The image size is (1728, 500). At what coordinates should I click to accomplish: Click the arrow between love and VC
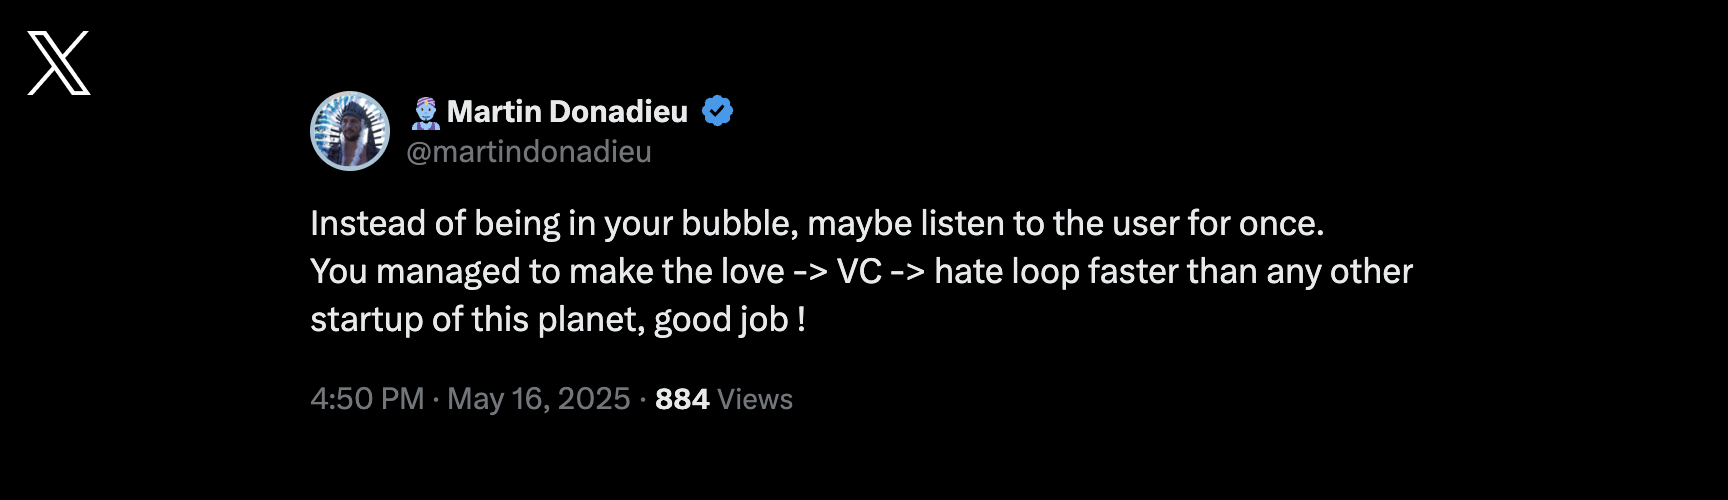coord(811,272)
